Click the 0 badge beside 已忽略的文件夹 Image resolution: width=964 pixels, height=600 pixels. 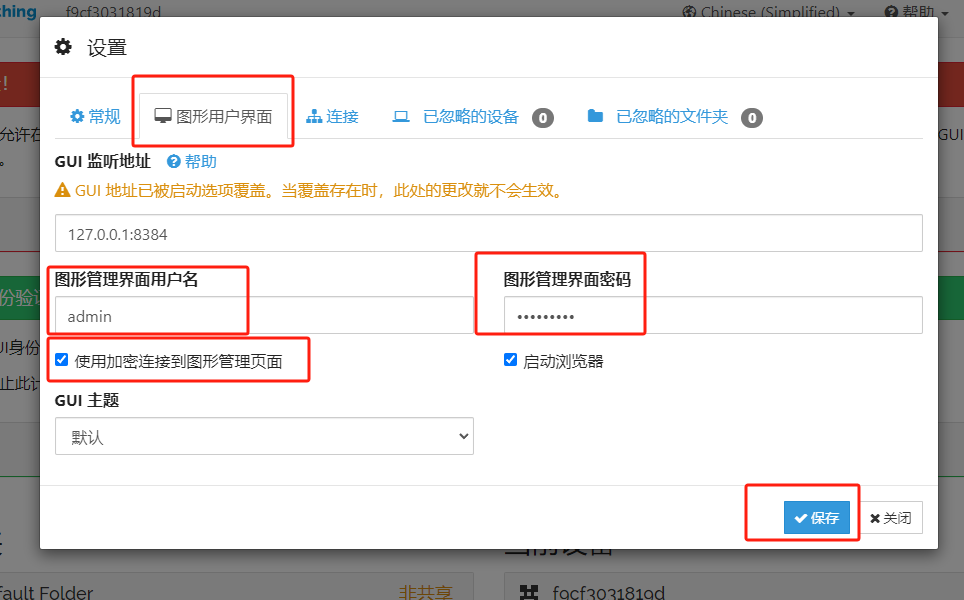click(x=752, y=117)
